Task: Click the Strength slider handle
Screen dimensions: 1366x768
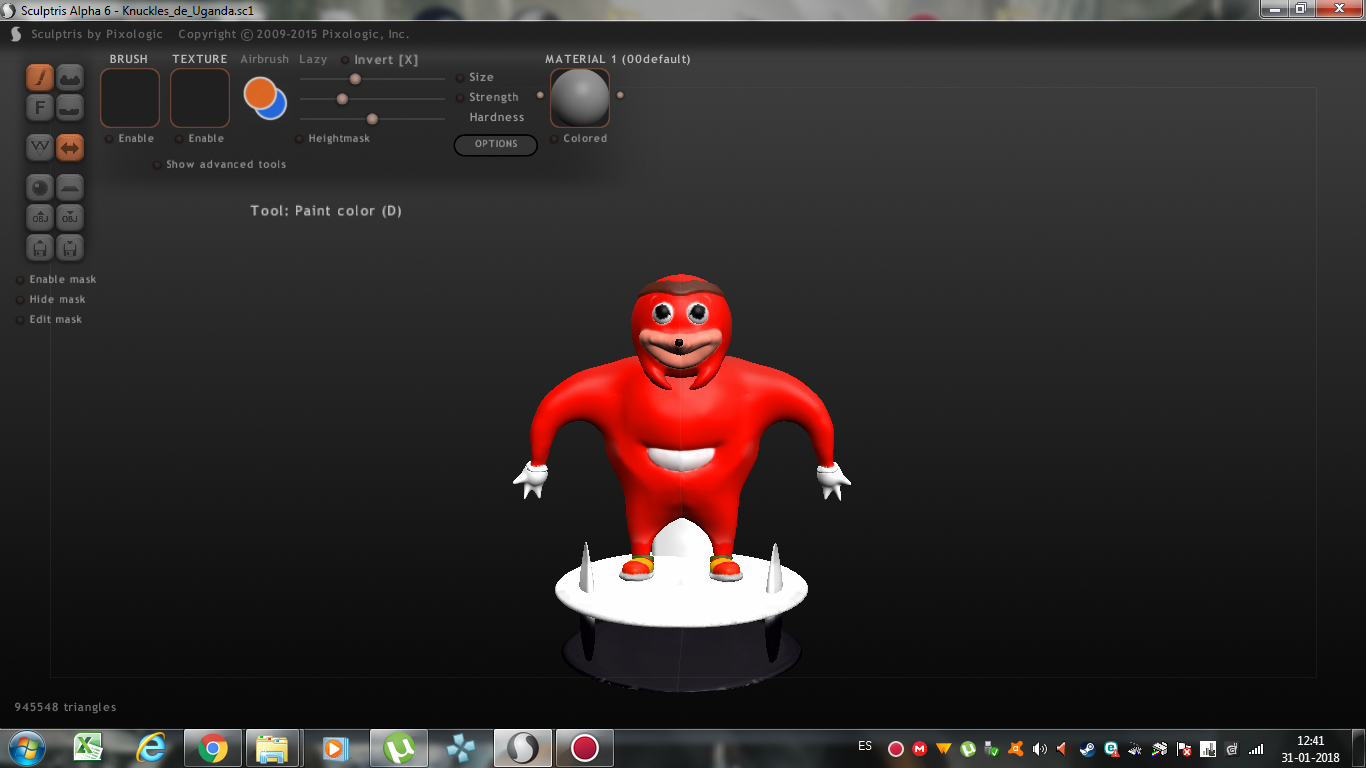Action: tap(342, 99)
